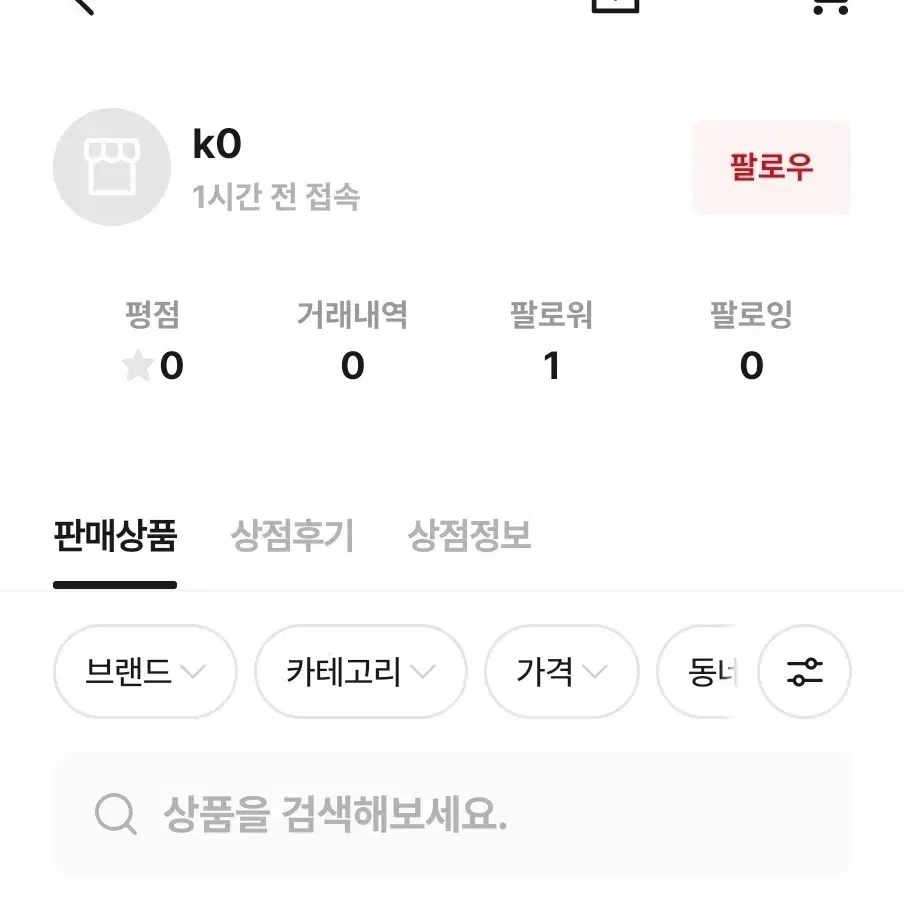The height and width of the screenshot is (904, 904).
Task: Open the shopping cart icon
Action: tap(830, 6)
